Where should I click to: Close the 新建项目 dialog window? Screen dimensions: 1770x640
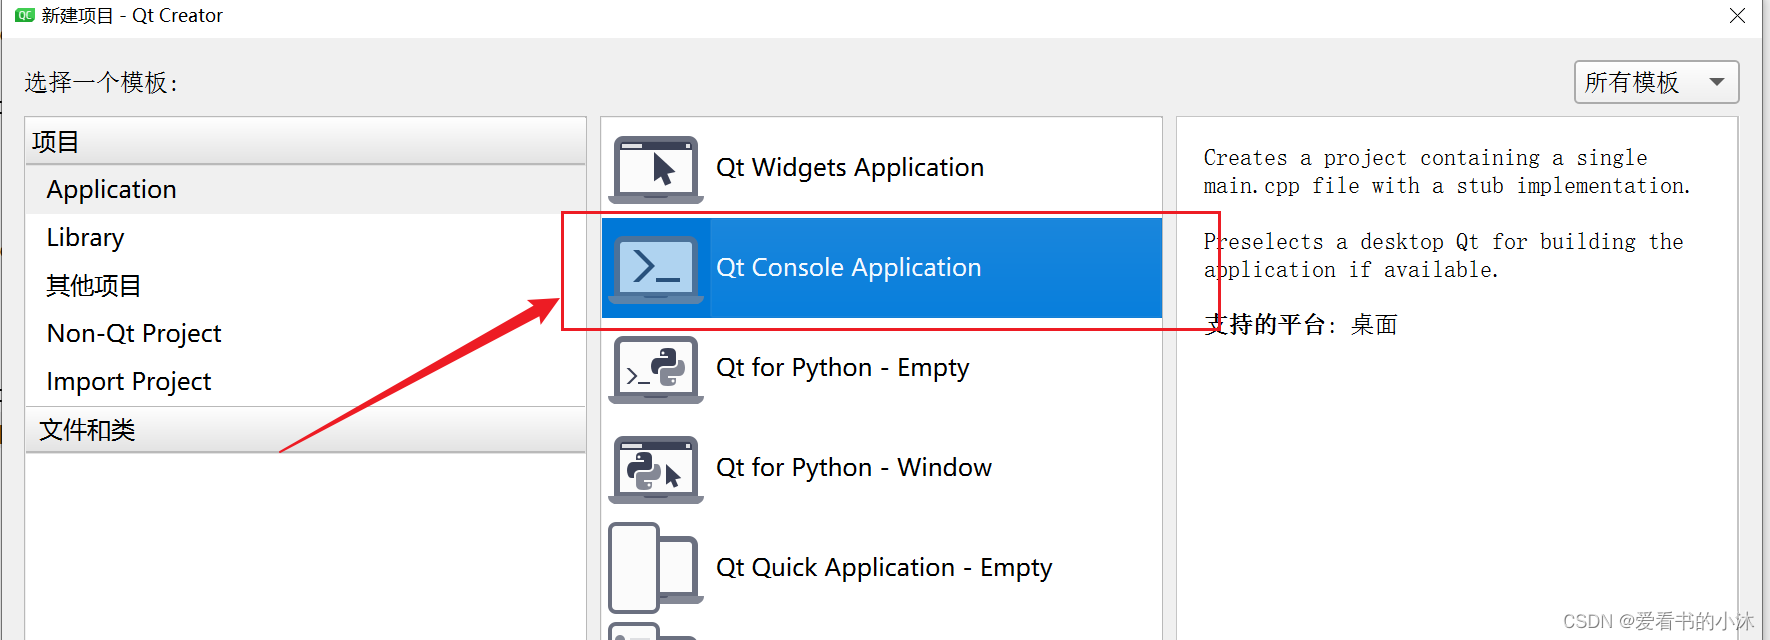click(1737, 16)
